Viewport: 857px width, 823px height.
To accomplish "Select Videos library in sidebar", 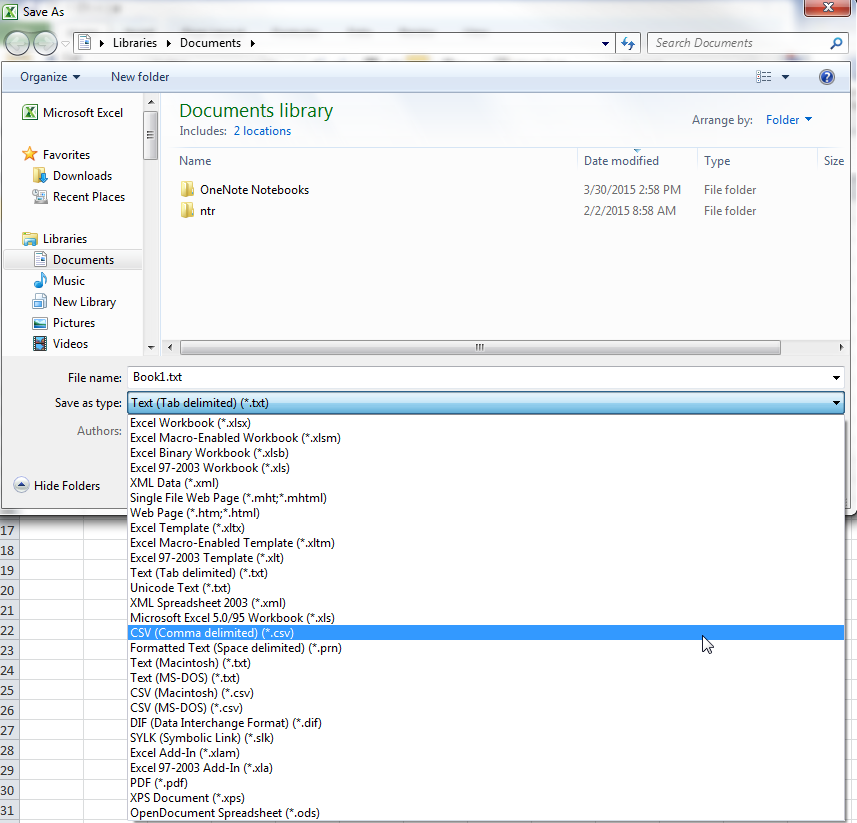I will [x=61, y=344].
